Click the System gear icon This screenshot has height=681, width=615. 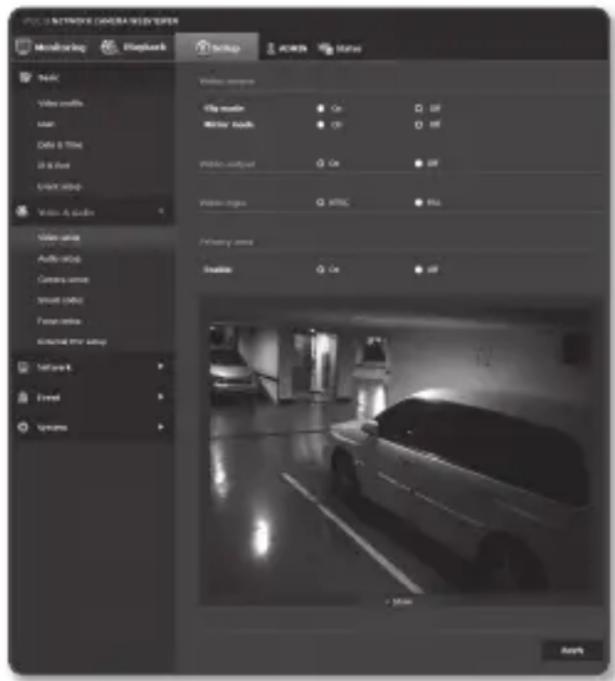(23, 427)
